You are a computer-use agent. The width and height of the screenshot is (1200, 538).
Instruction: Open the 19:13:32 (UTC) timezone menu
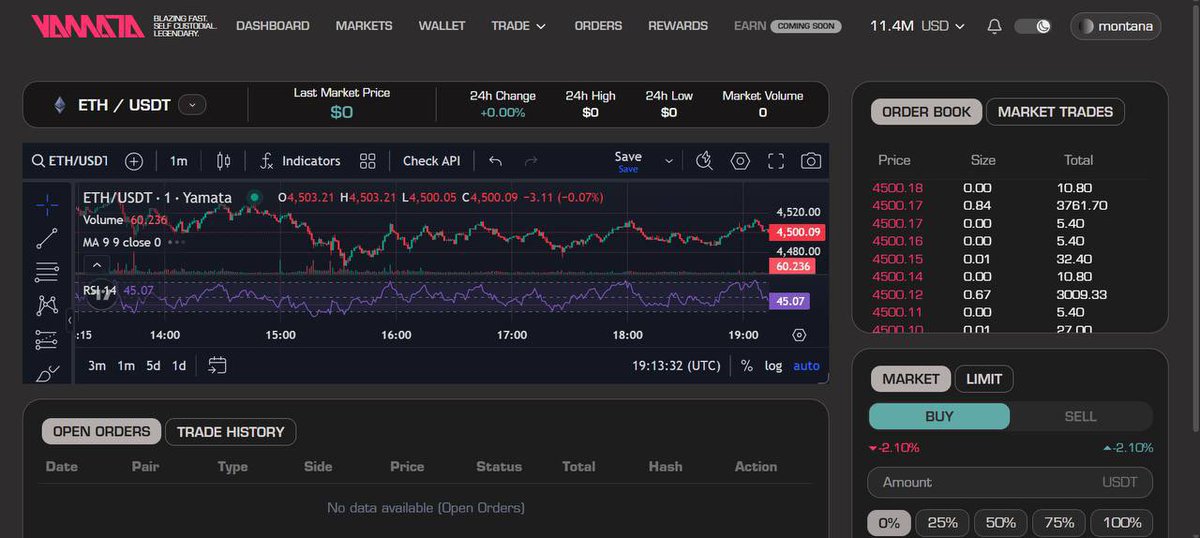click(676, 366)
